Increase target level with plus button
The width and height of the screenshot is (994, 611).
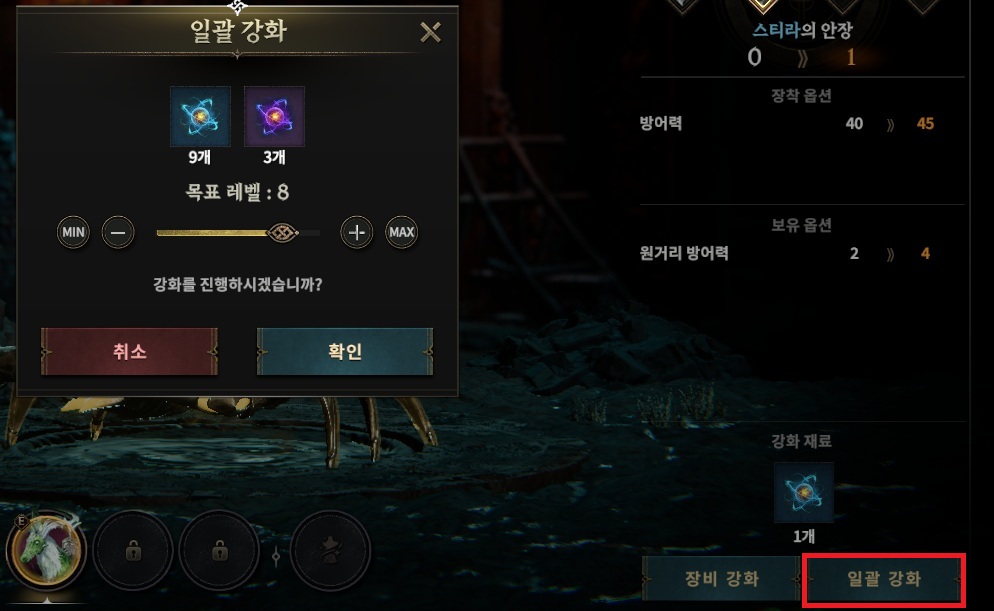(357, 233)
